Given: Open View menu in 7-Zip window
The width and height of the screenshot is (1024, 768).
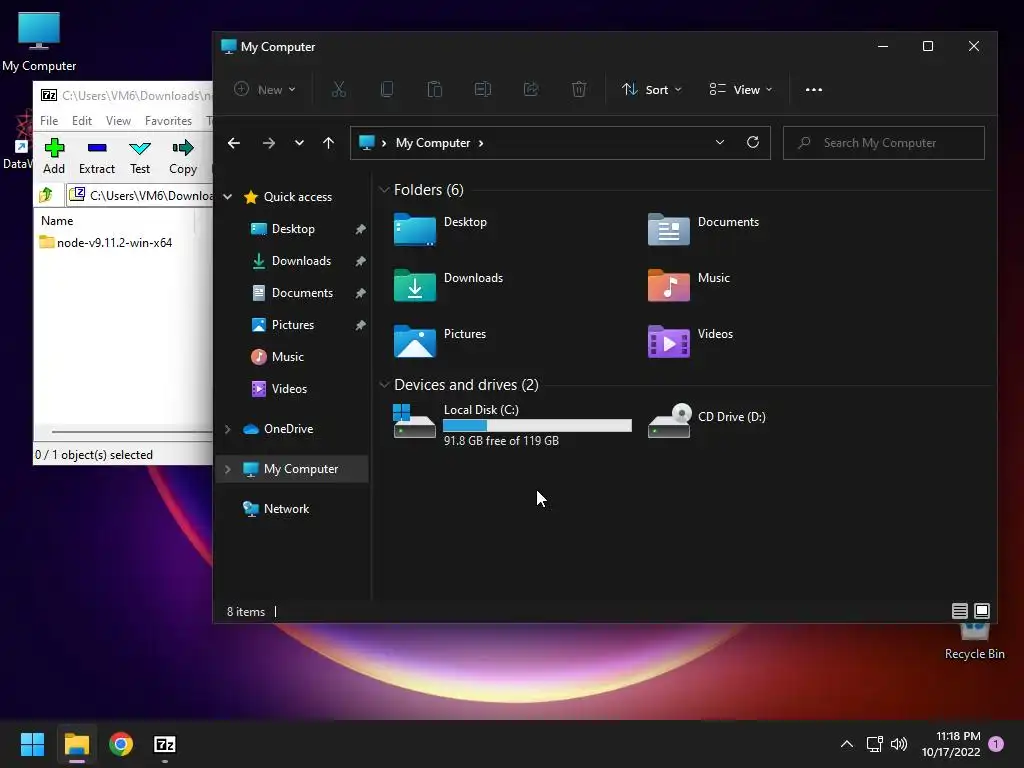Looking at the screenshot, I should tap(118, 121).
